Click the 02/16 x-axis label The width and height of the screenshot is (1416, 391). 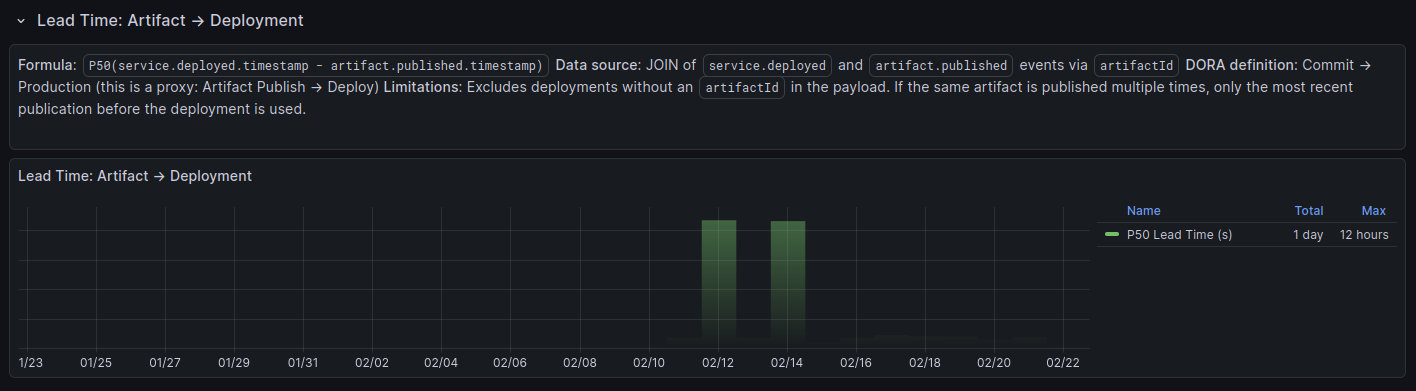[856, 362]
